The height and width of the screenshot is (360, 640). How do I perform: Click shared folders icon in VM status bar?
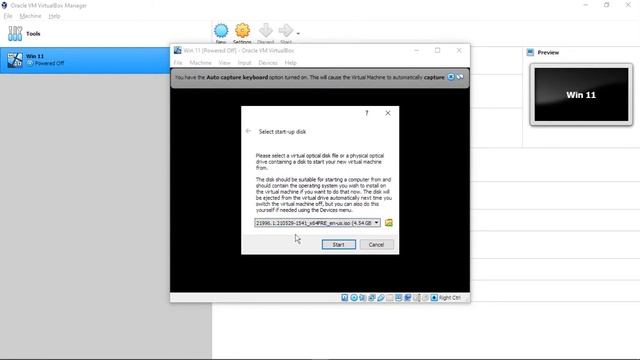(x=389, y=298)
